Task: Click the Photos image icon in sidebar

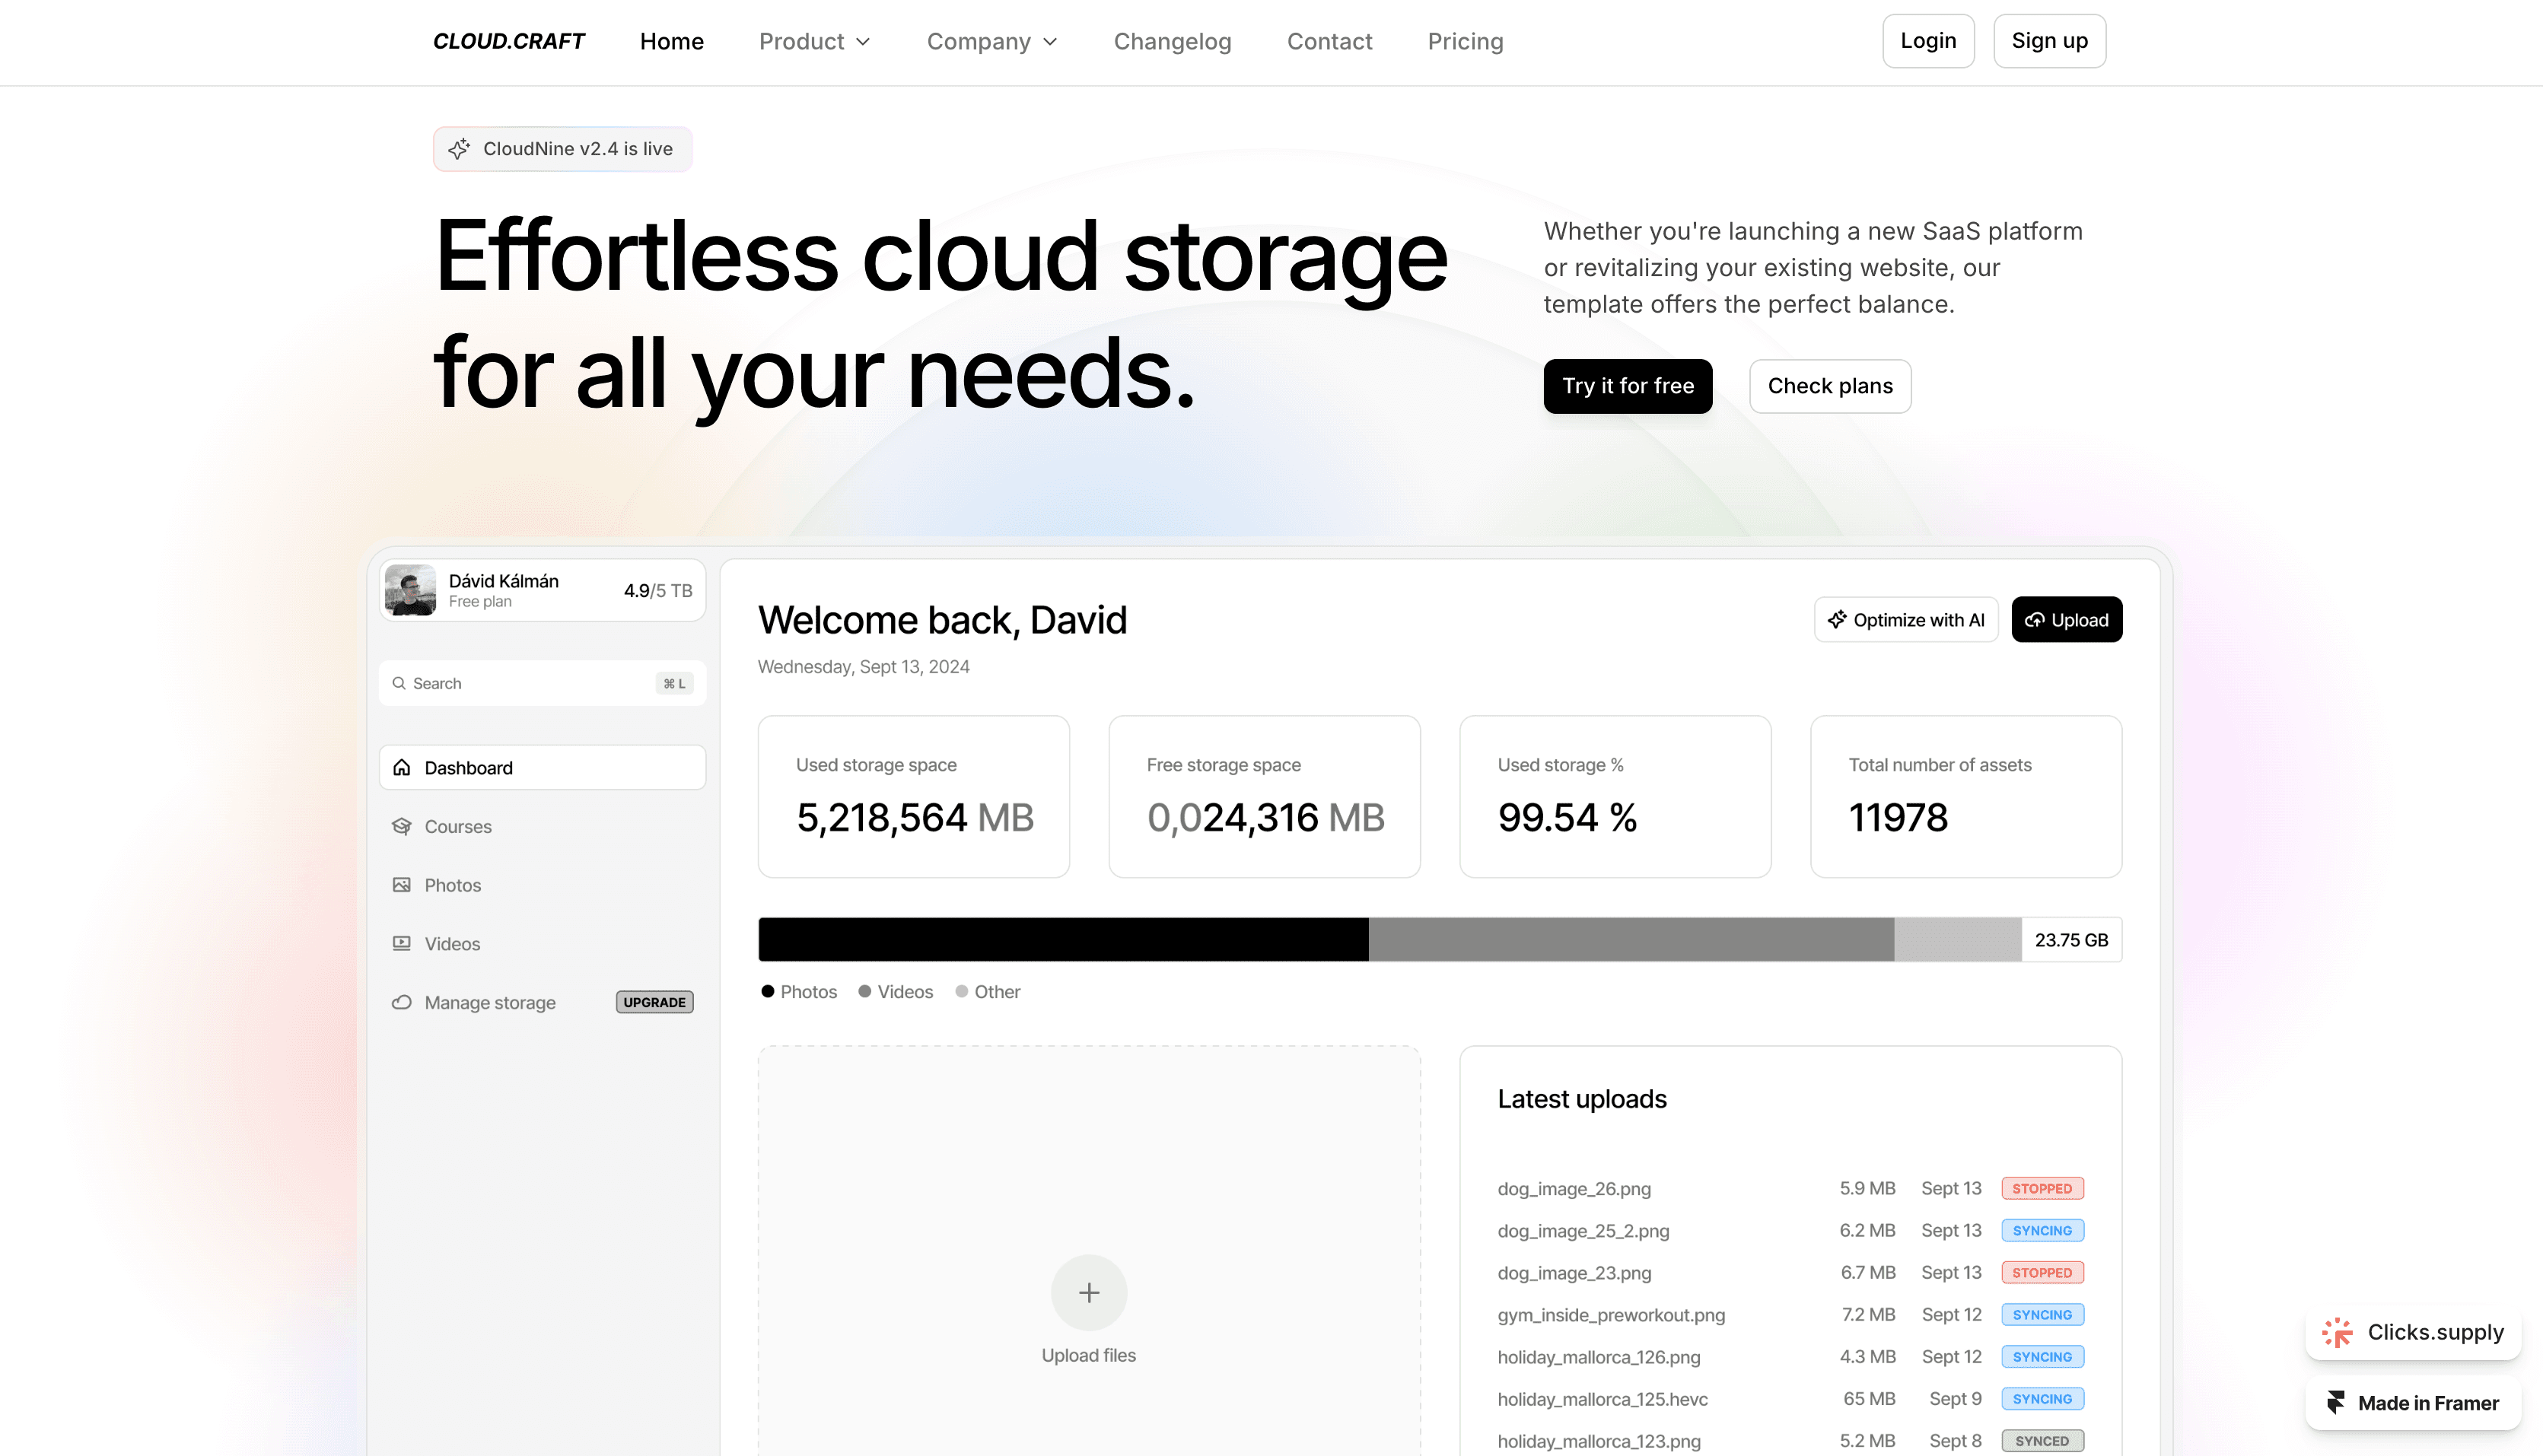Action: pyautogui.click(x=402, y=885)
